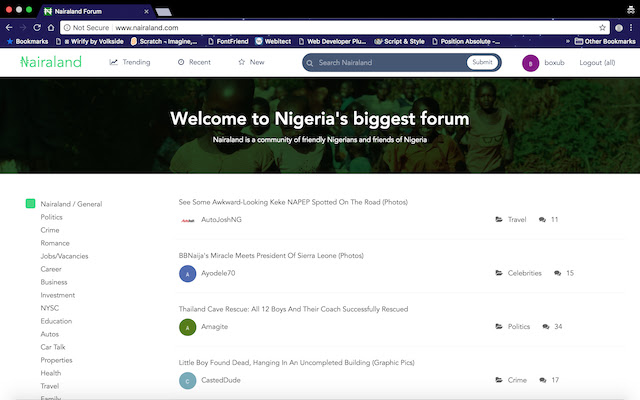Select the Nairaland Forum tab
640x400 pixels.
[x=96, y=11]
